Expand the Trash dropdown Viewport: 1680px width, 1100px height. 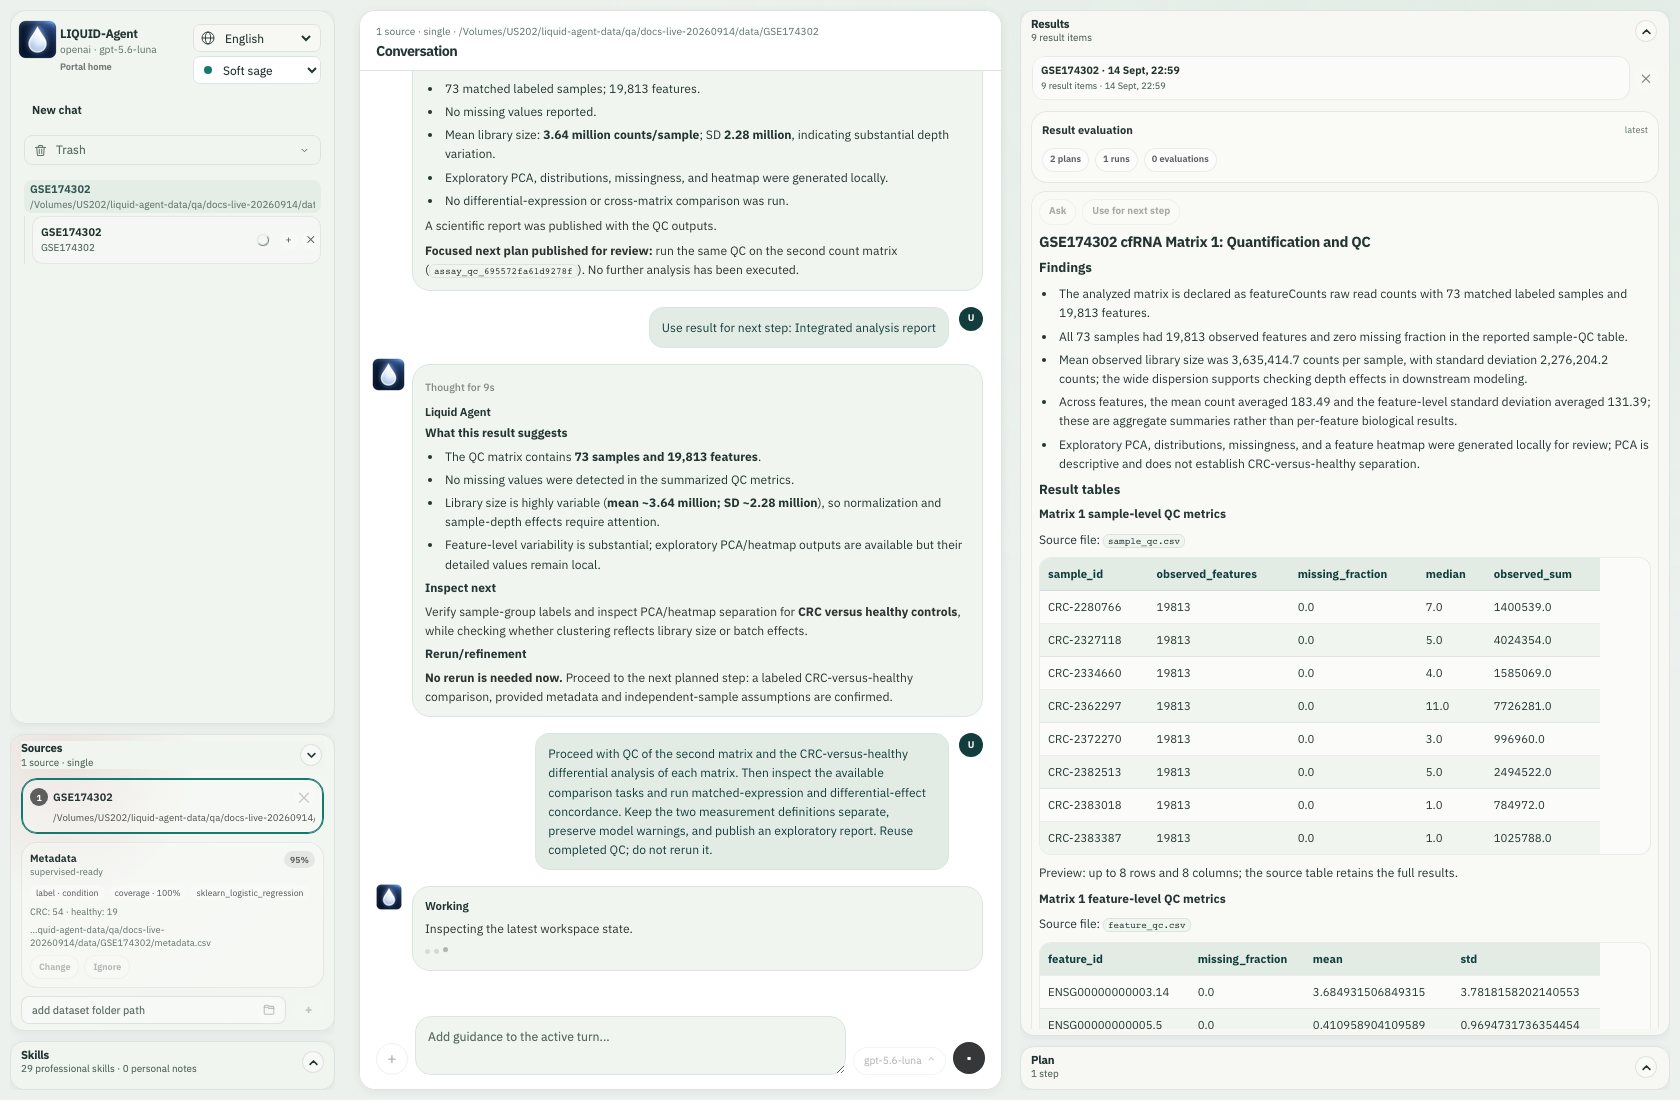coord(172,150)
